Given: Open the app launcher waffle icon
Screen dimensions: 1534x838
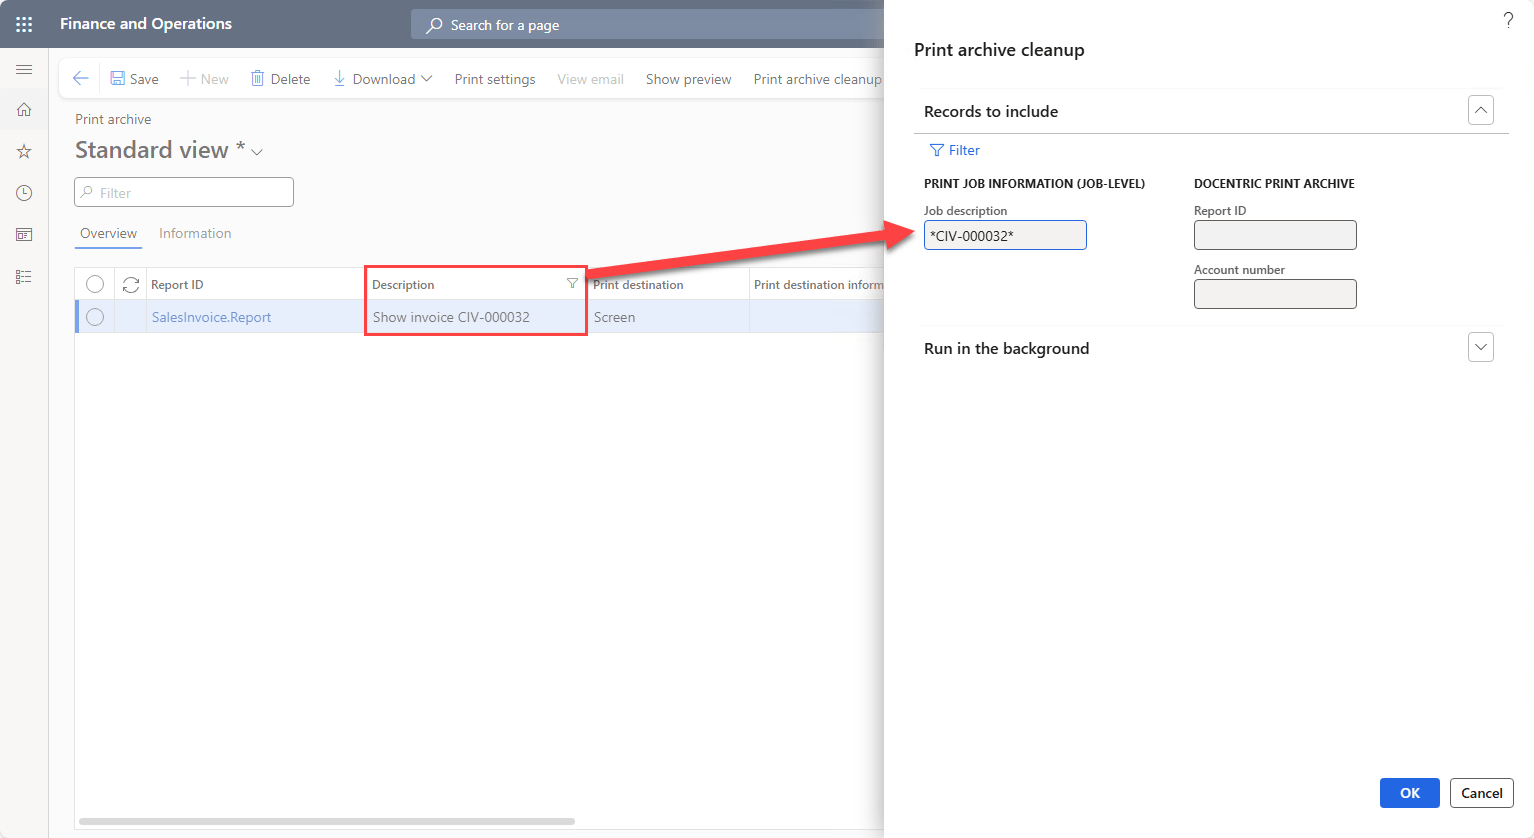Looking at the screenshot, I should tap(24, 24).
